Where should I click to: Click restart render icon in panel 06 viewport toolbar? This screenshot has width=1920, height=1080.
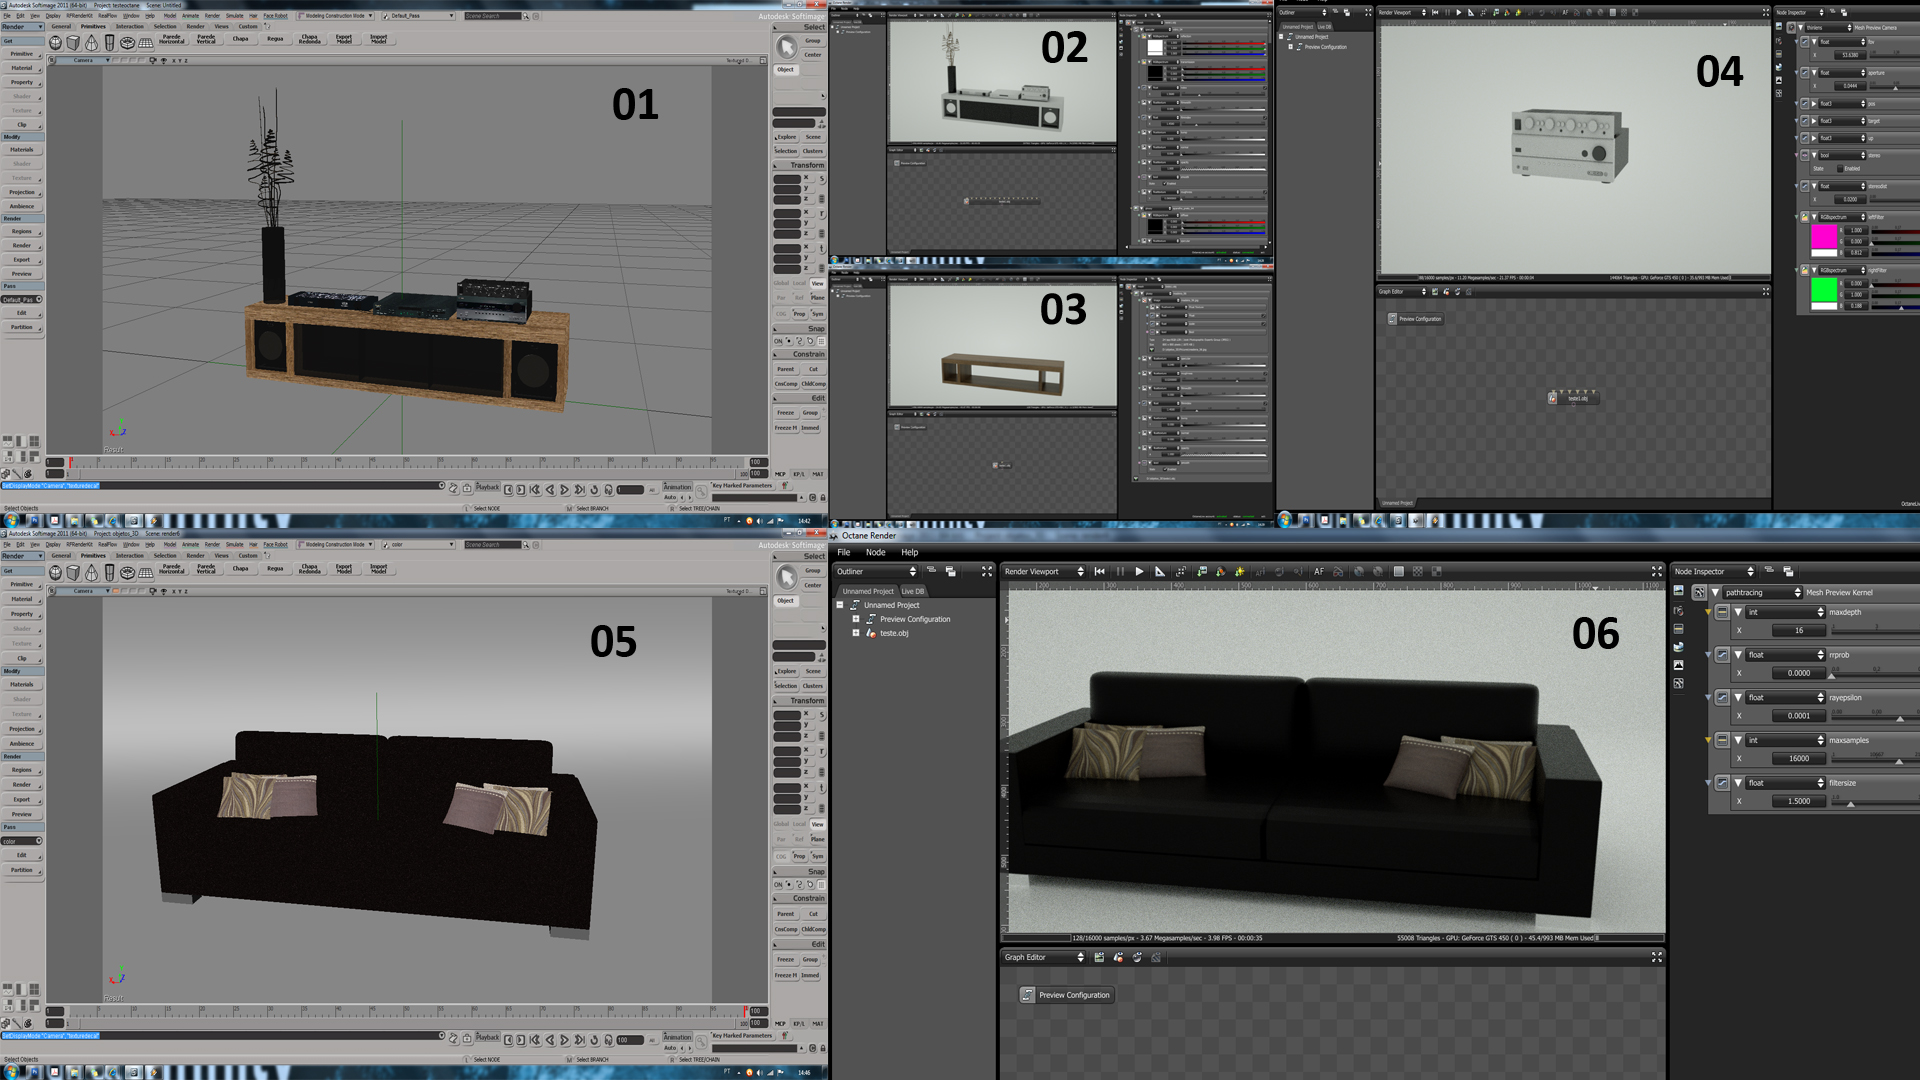[1100, 571]
